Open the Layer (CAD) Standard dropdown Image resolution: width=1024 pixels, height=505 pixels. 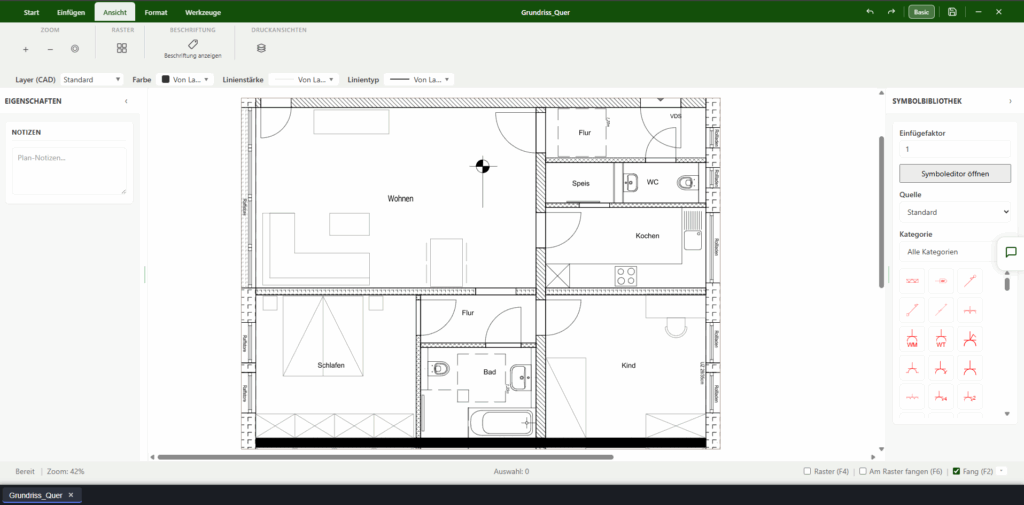tap(91, 79)
